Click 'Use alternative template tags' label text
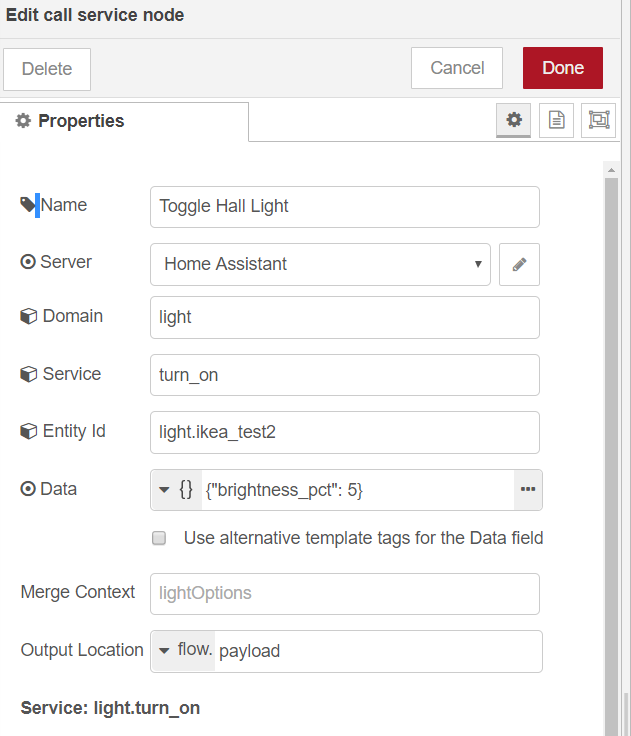The height and width of the screenshot is (736, 631). [x=363, y=538]
